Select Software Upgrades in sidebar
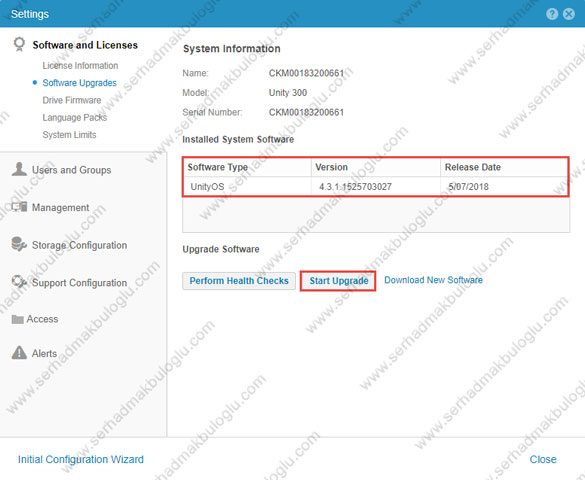The height and width of the screenshot is (480, 585). click(x=79, y=83)
